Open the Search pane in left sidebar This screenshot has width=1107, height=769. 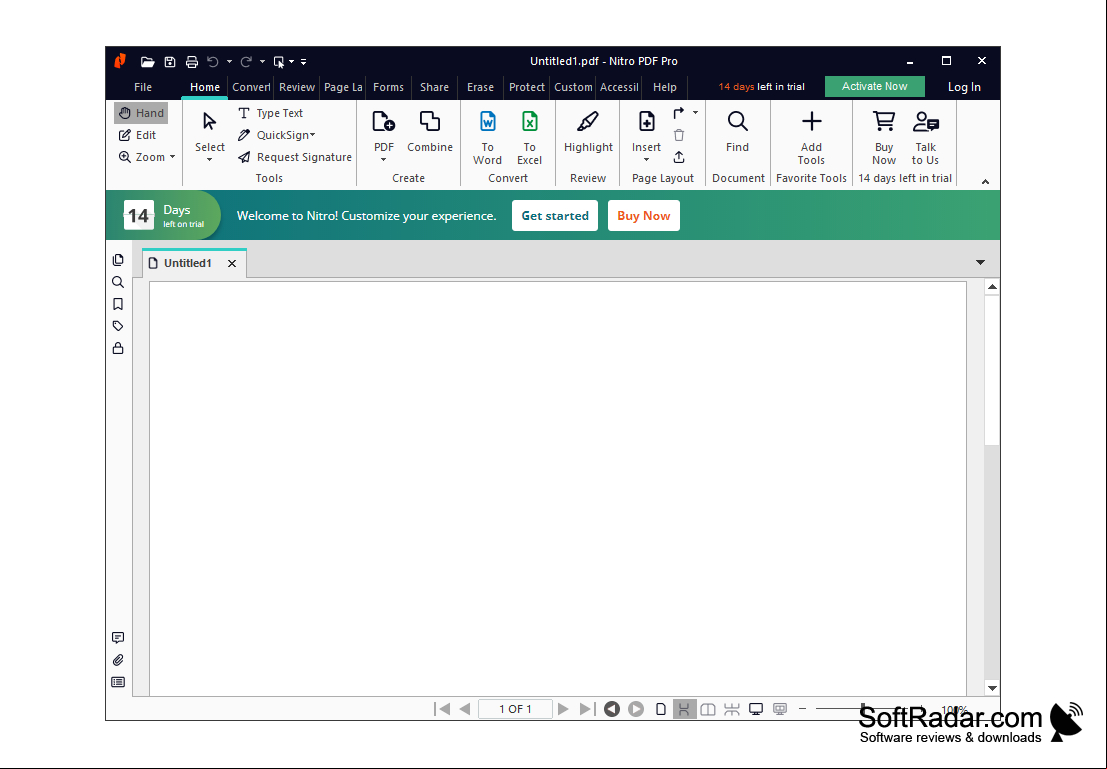[x=118, y=282]
